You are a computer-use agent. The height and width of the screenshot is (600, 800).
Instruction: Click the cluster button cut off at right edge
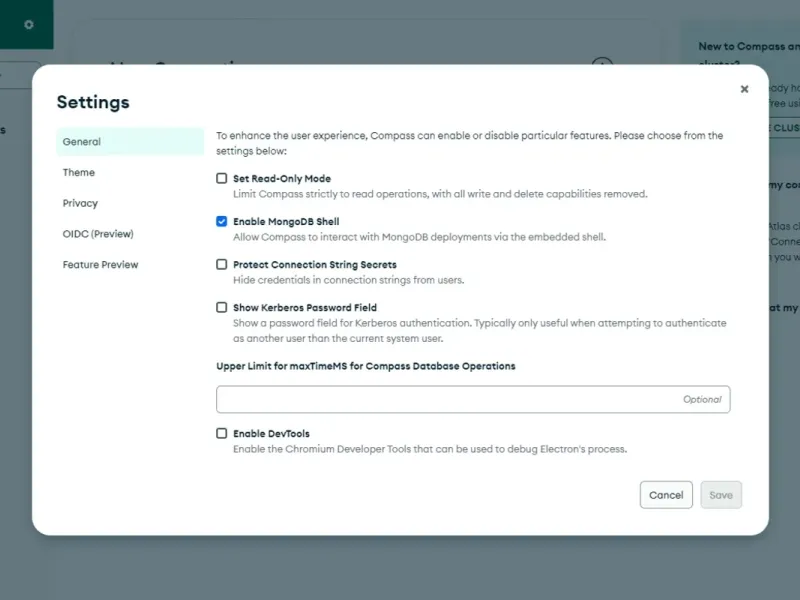(x=784, y=128)
